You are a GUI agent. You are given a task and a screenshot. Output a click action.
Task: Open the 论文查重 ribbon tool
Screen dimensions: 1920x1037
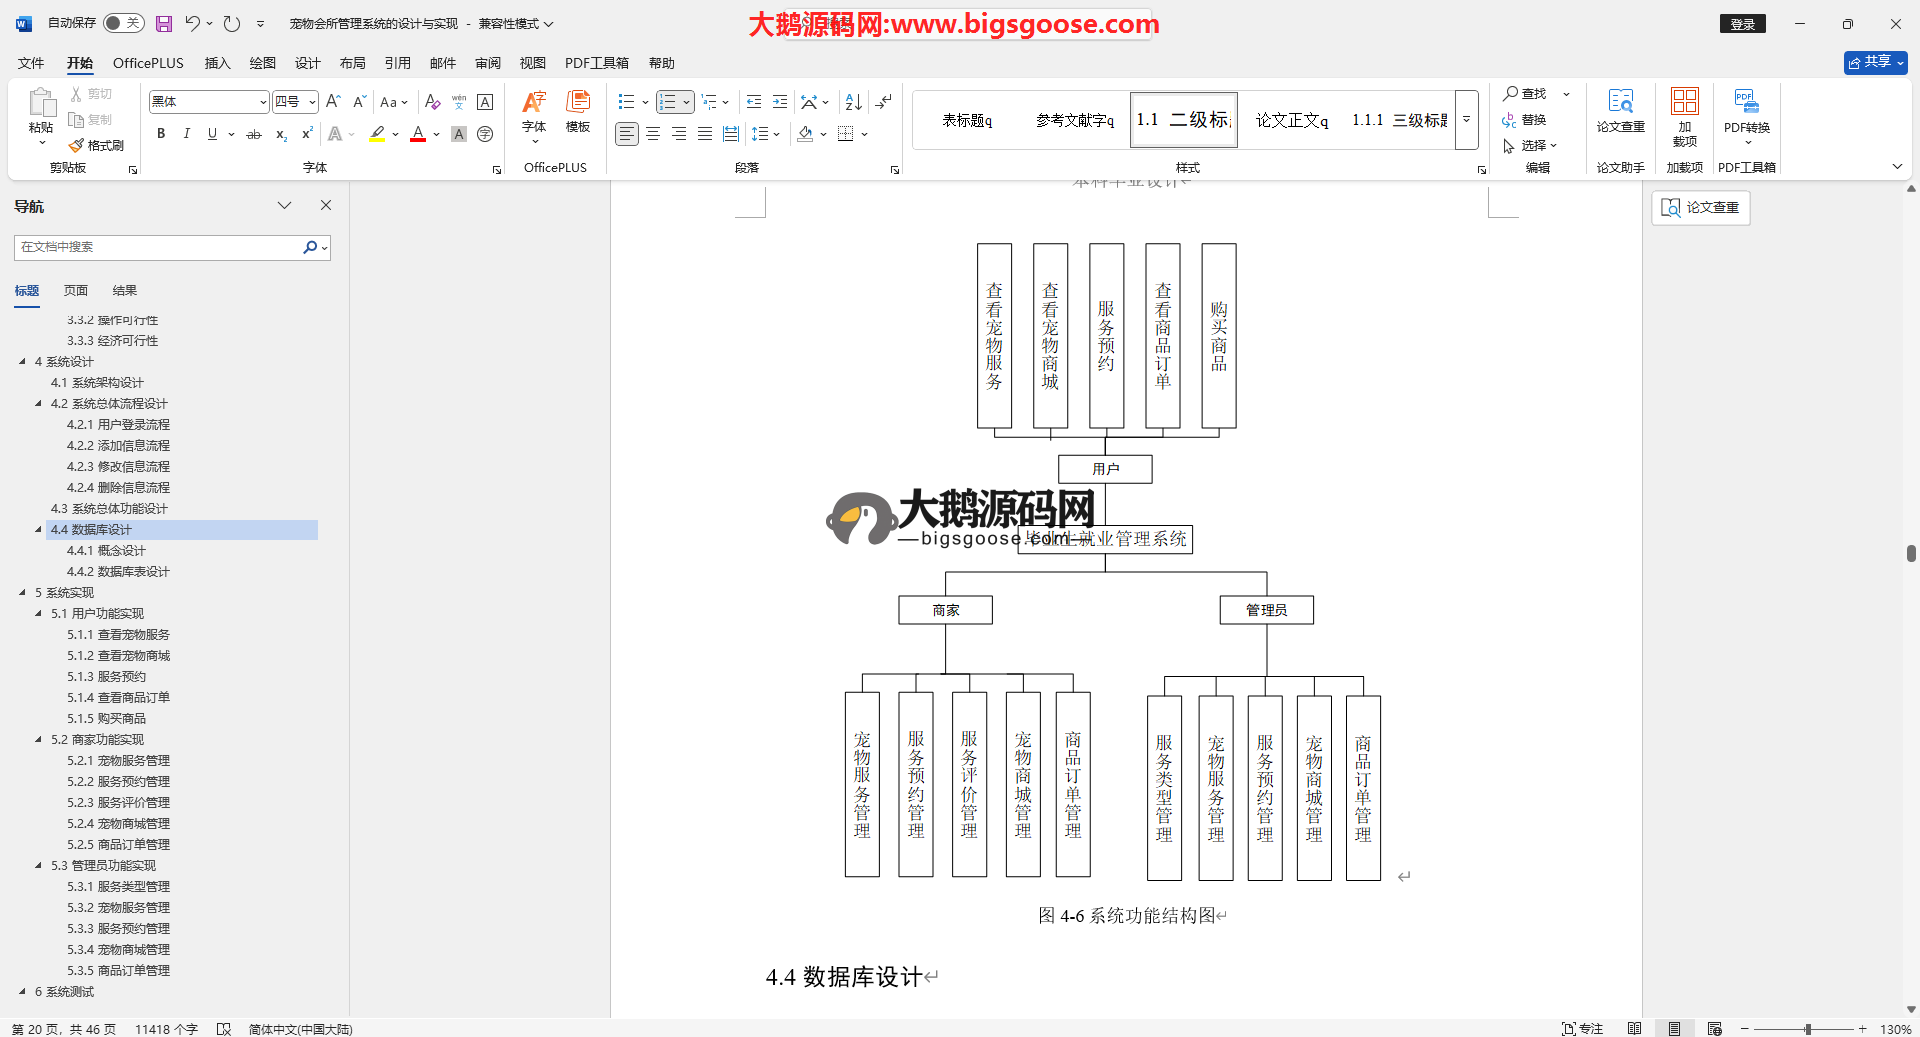point(1620,110)
